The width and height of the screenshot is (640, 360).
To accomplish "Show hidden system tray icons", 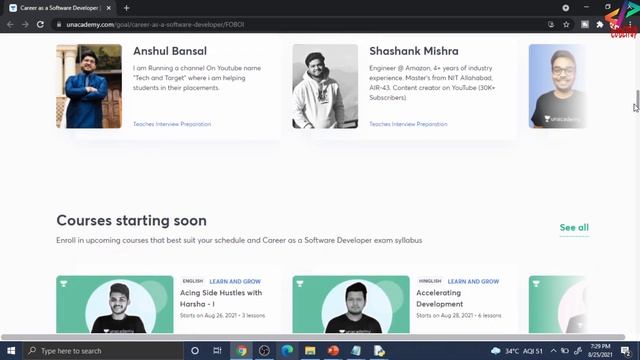I will click(553, 351).
